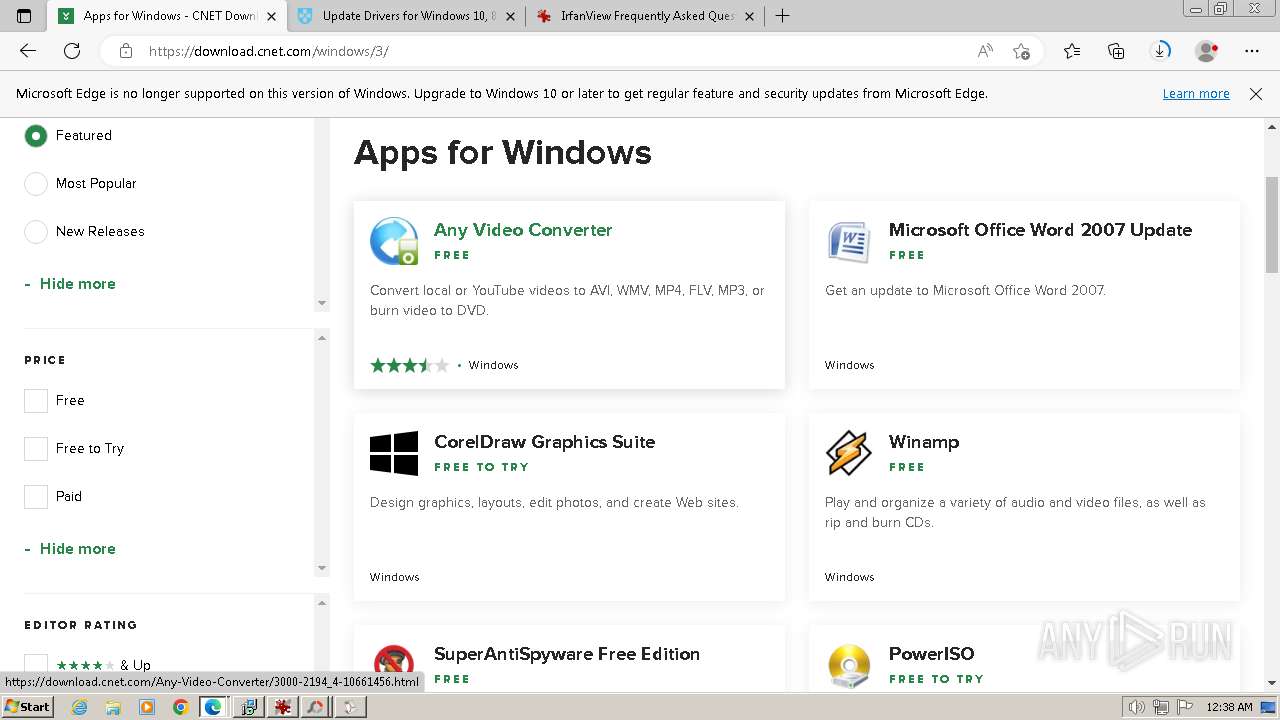Click the 12:38 AM taskbar clock
This screenshot has width=1280, height=720.
[1229, 707]
